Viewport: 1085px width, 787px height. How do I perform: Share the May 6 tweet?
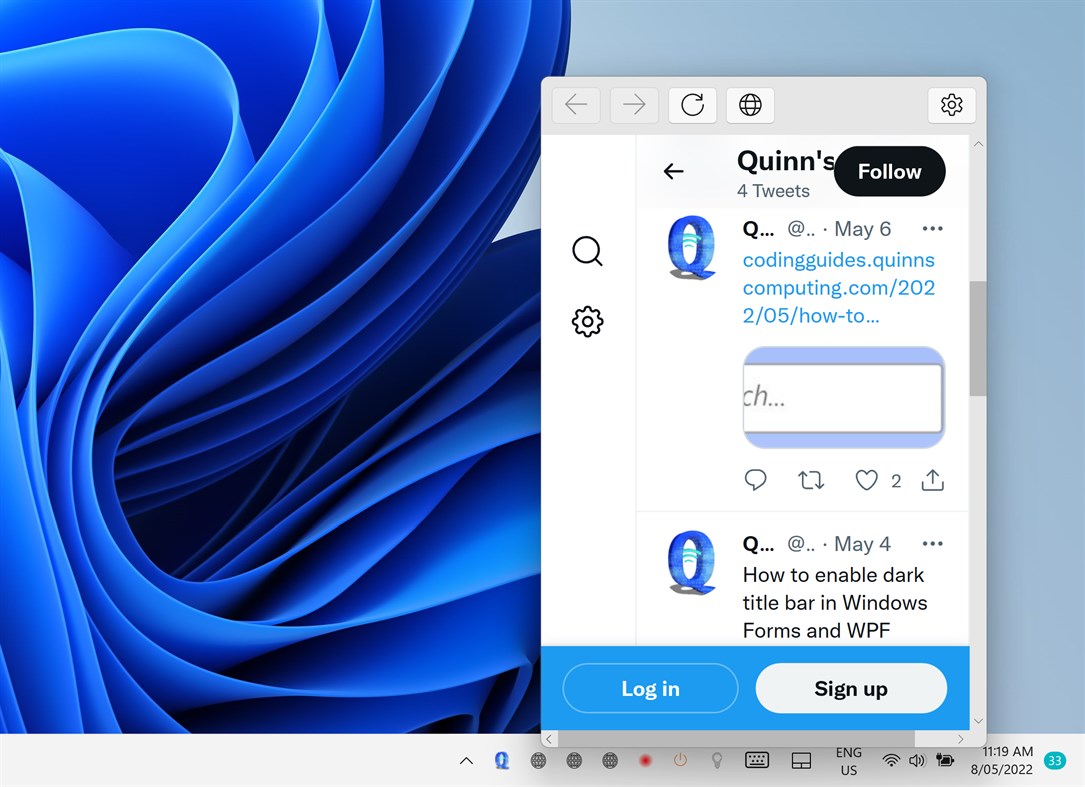click(932, 480)
